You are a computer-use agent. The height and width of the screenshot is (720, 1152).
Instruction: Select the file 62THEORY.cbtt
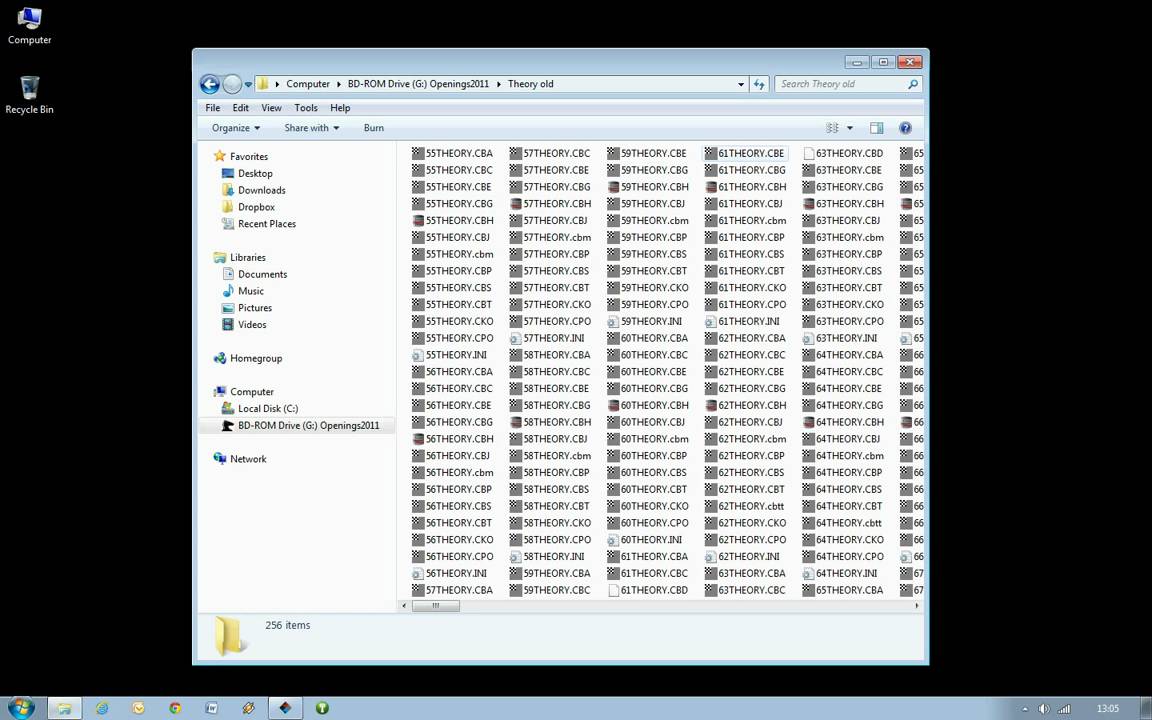[744, 506]
